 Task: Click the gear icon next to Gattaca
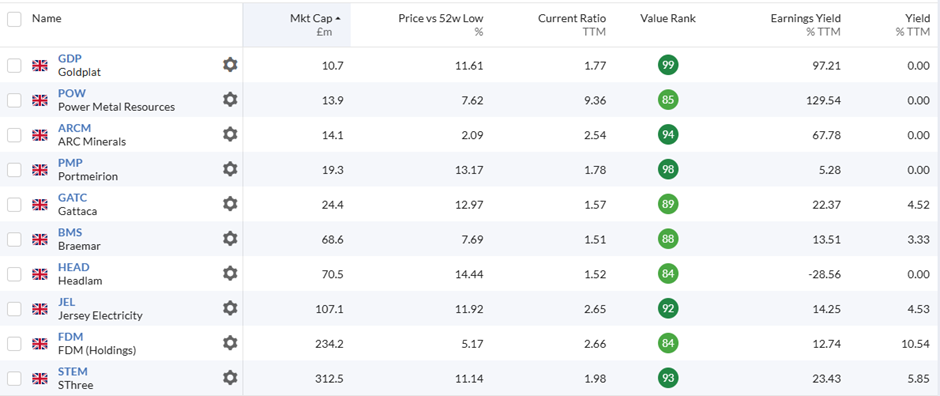pos(230,204)
